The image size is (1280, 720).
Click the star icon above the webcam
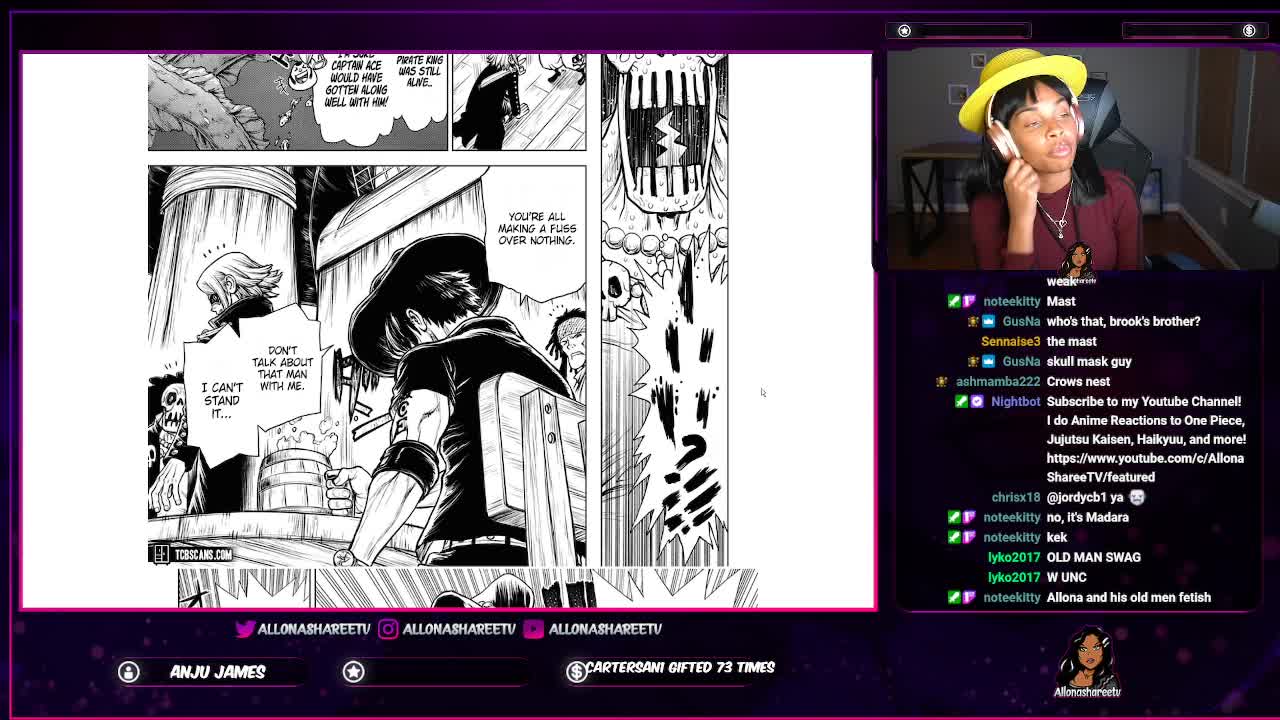pyautogui.click(x=904, y=31)
